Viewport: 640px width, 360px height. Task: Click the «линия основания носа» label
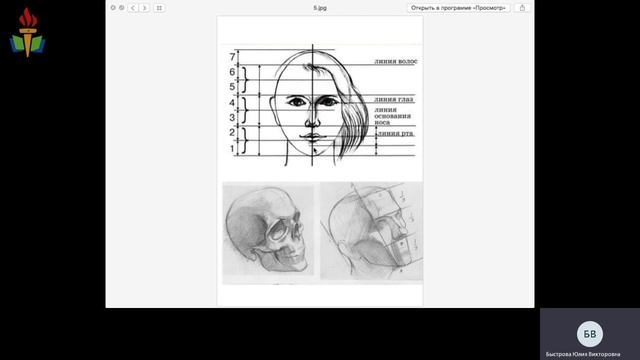(x=393, y=116)
